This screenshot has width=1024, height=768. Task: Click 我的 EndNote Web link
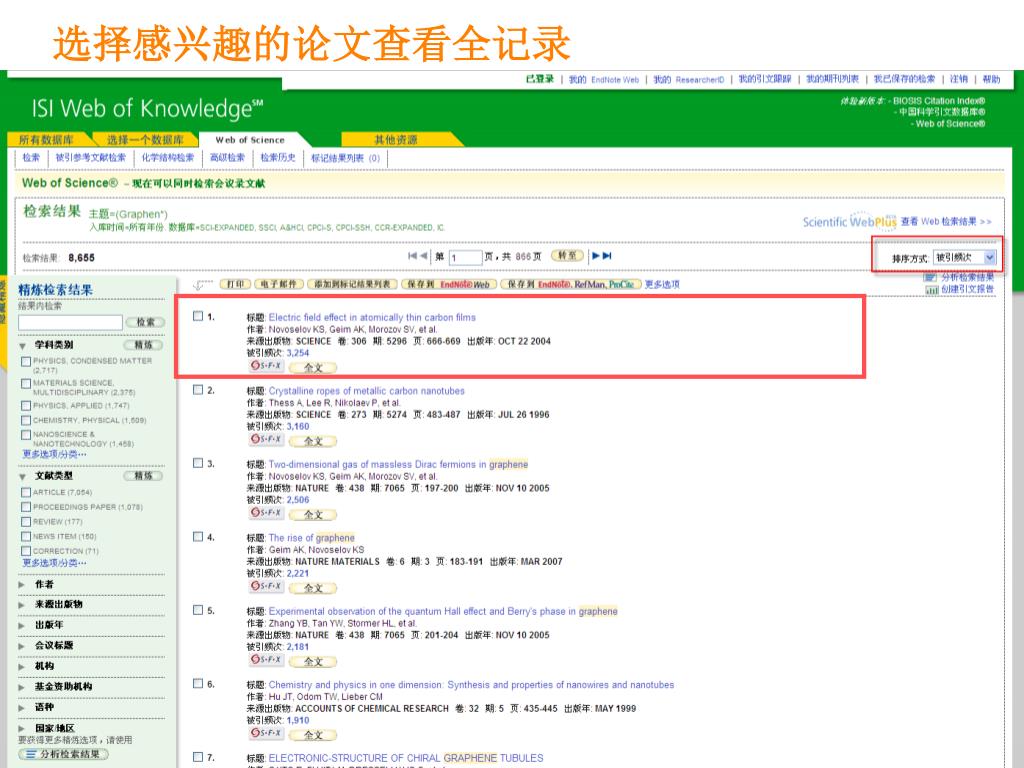(604, 80)
